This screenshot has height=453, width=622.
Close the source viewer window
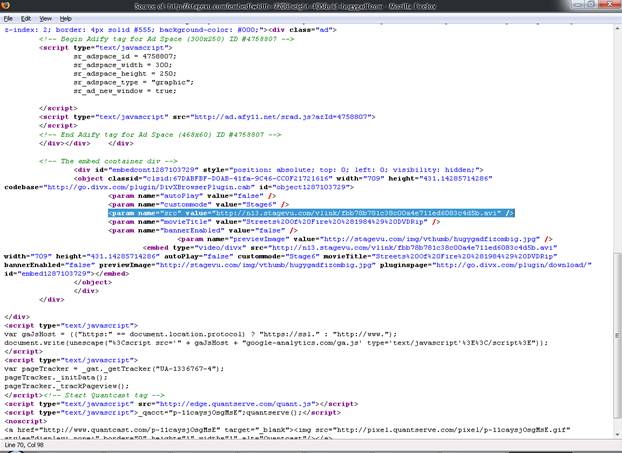pyautogui.click(x=609, y=4)
